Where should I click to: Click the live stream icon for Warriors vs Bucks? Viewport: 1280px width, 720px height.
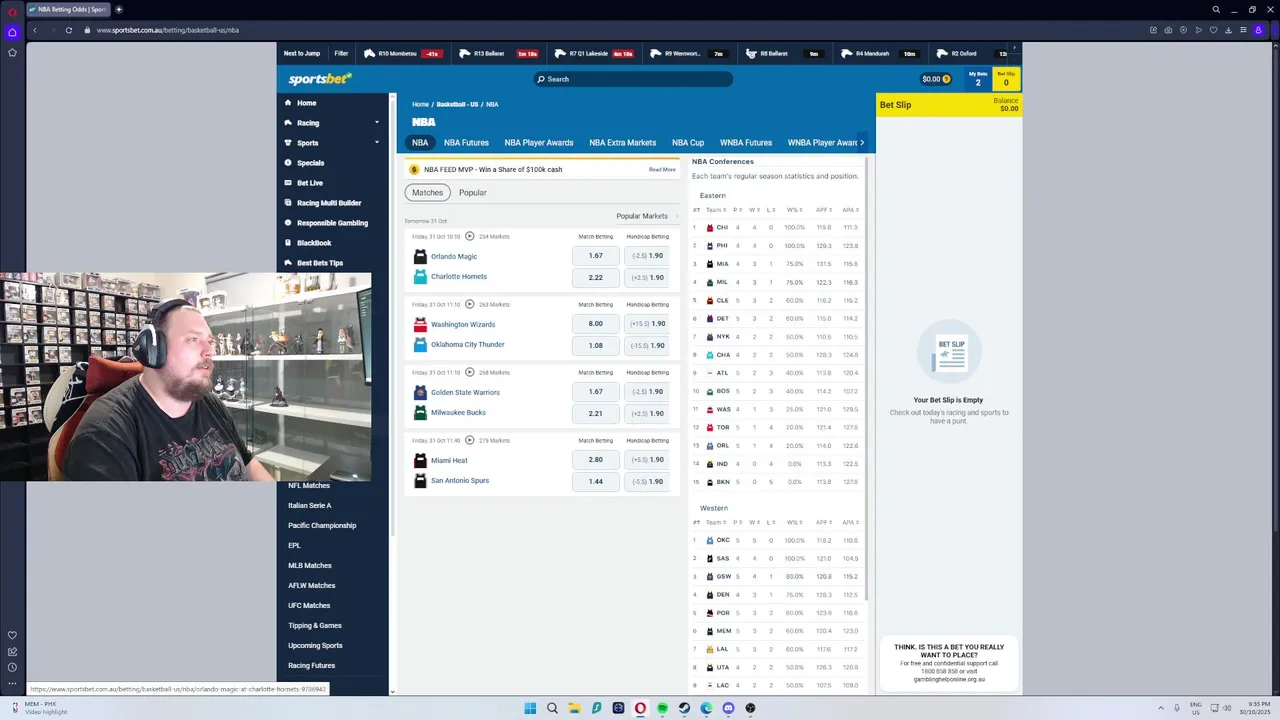pyautogui.click(x=469, y=372)
